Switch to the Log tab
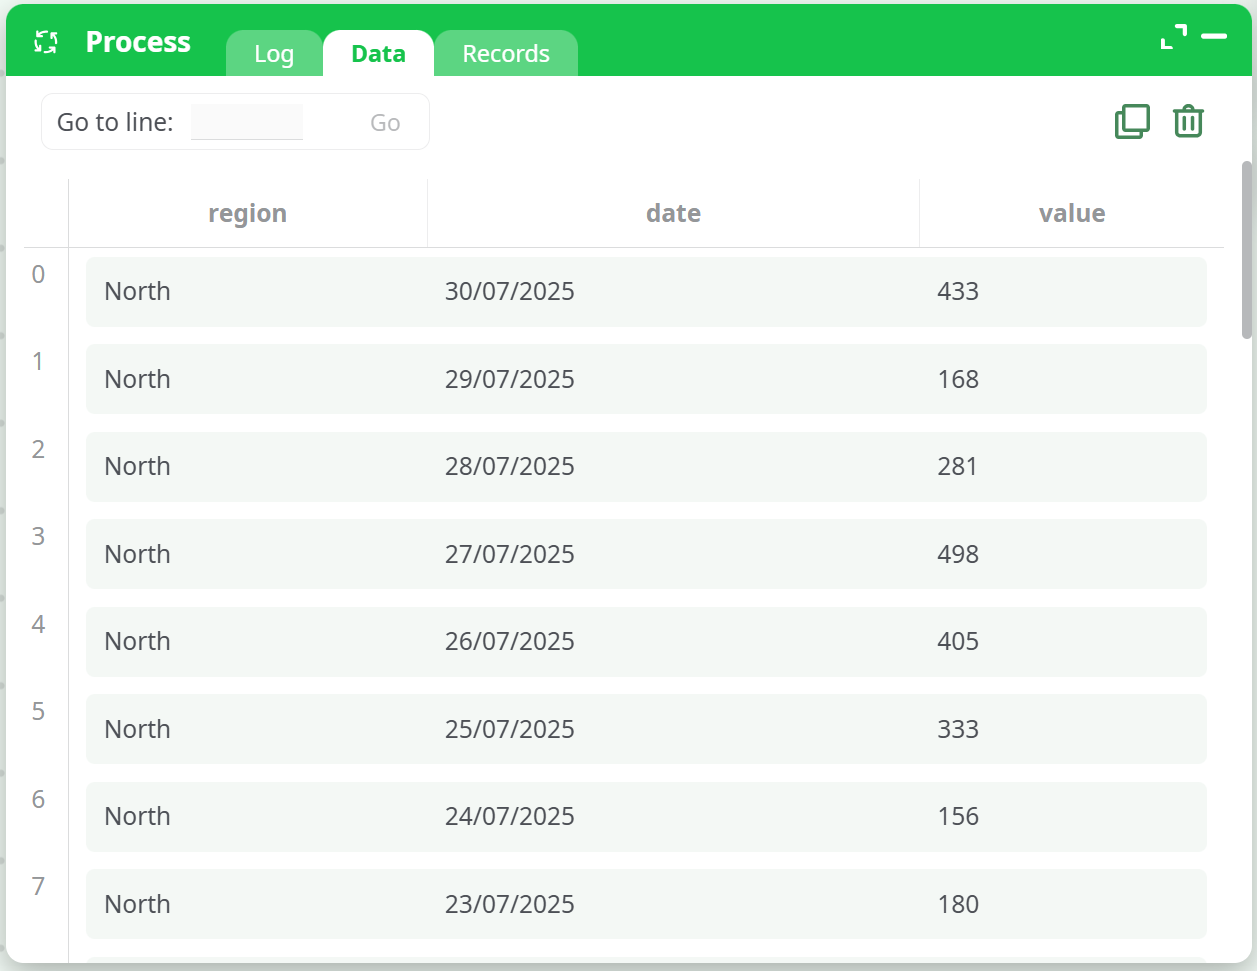Image resolution: width=1257 pixels, height=971 pixels. [x=273, y=54]
